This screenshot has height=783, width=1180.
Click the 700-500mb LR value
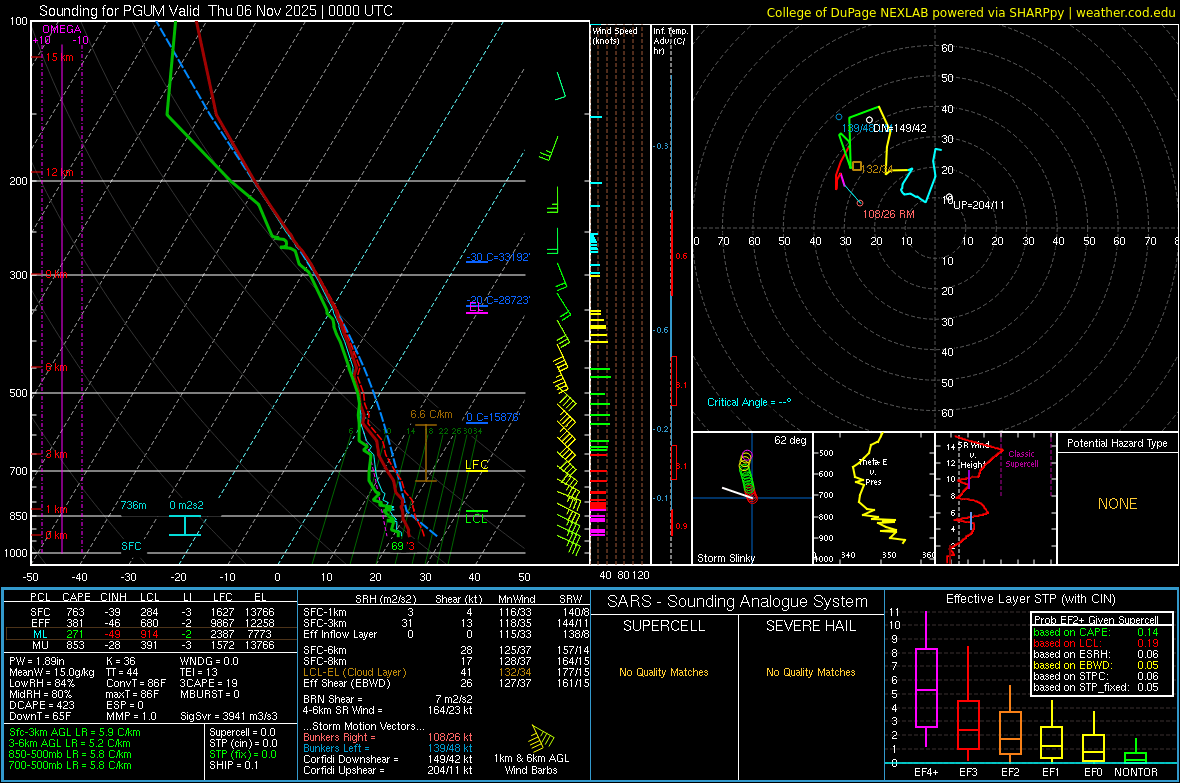[x=70, y=765]
